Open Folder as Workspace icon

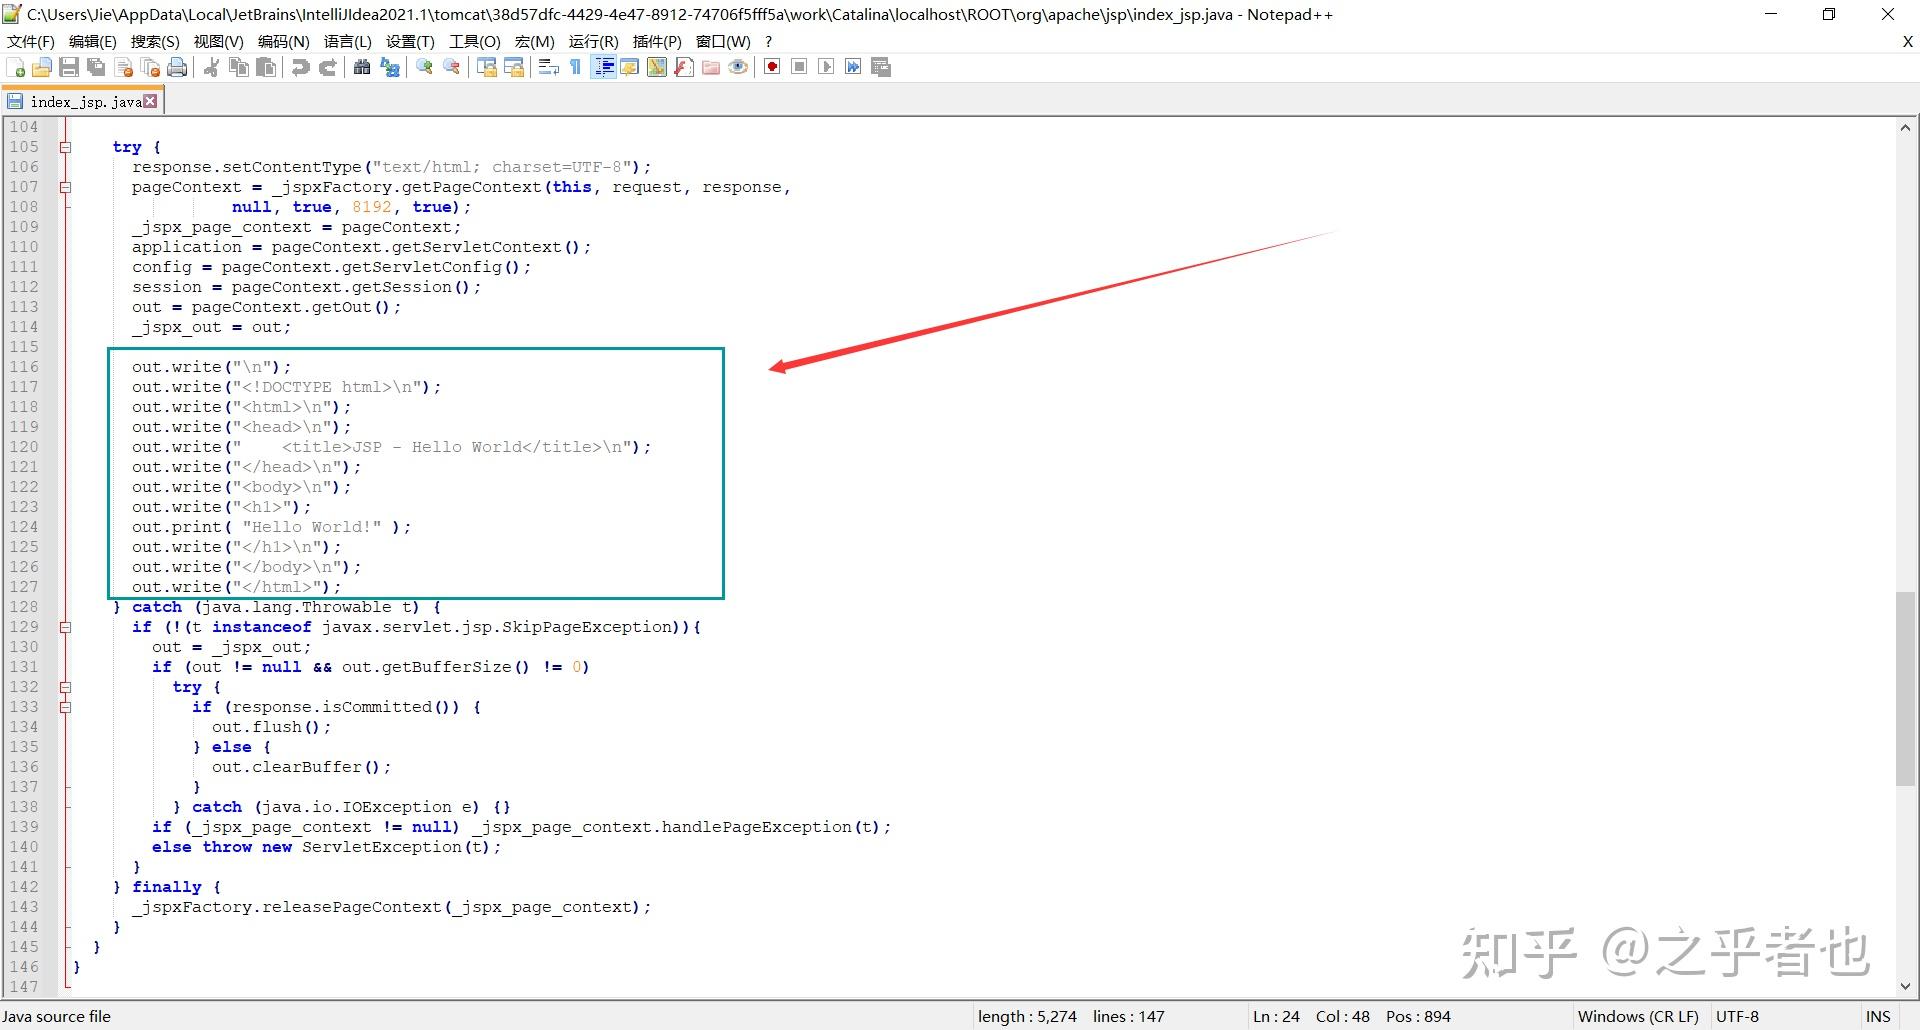tap(711, 67)
